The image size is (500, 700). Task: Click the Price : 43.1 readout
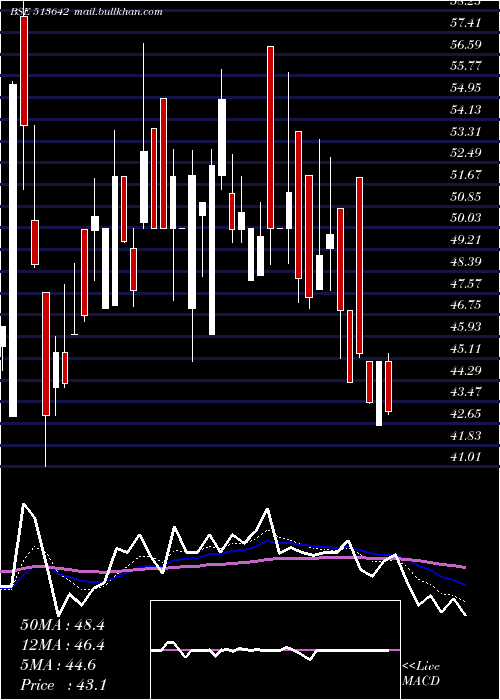coord(63,685)
